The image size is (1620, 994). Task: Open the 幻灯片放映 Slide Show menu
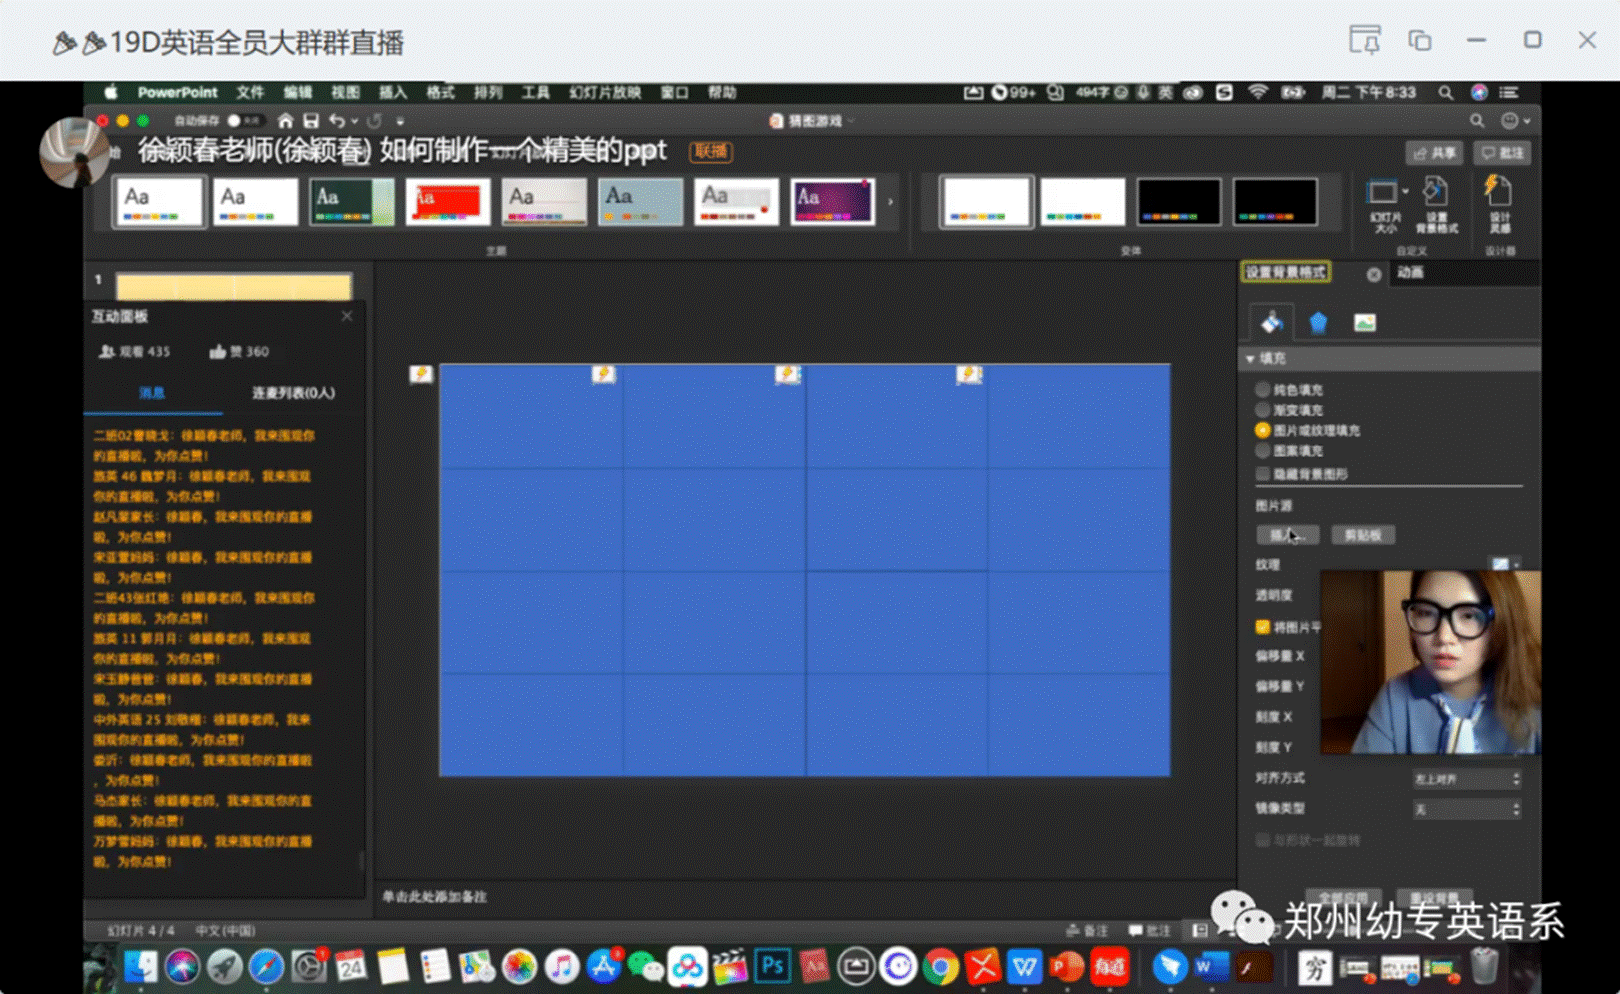click(605, 92)
